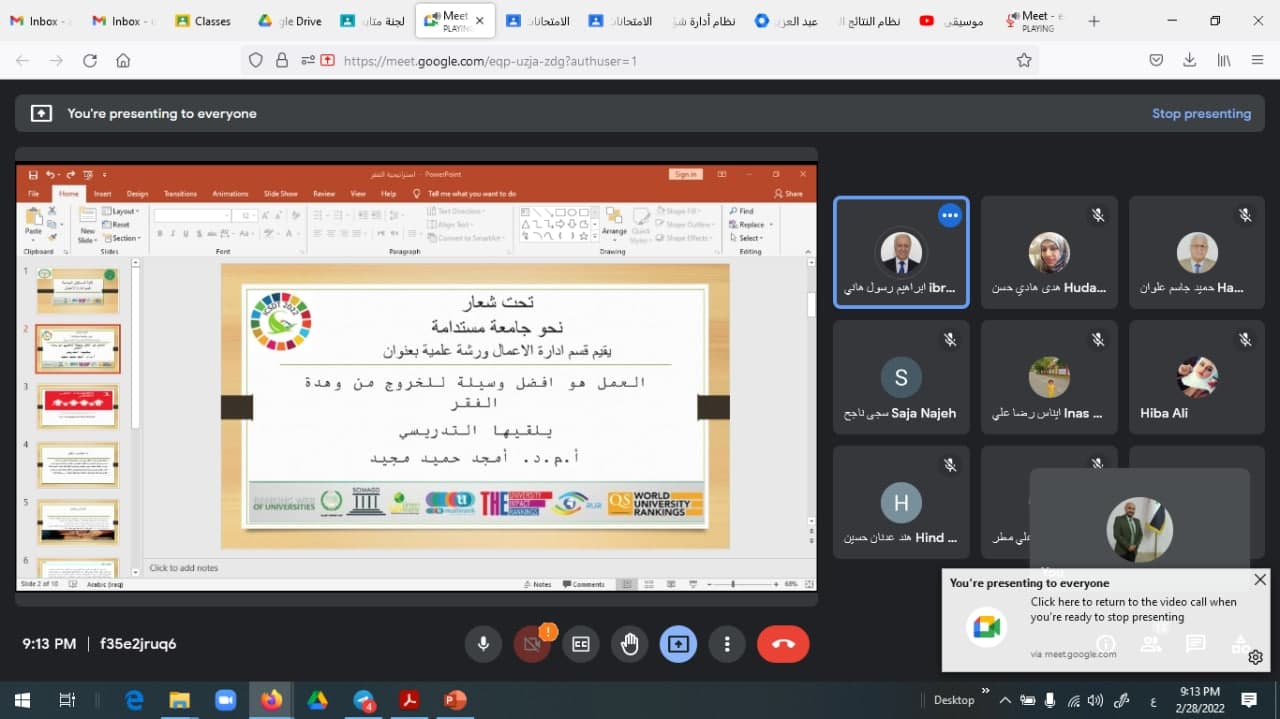Mute the microphone in Meet call
This screenshot has height=719, width=1280.
coord(483,645)
